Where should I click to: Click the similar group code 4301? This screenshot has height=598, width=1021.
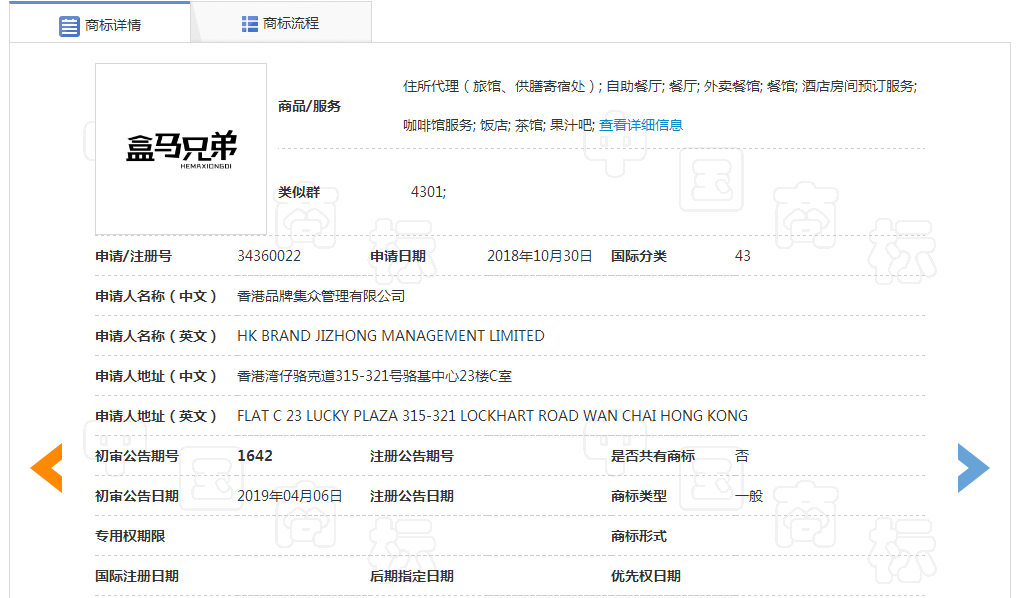(428, 192)
